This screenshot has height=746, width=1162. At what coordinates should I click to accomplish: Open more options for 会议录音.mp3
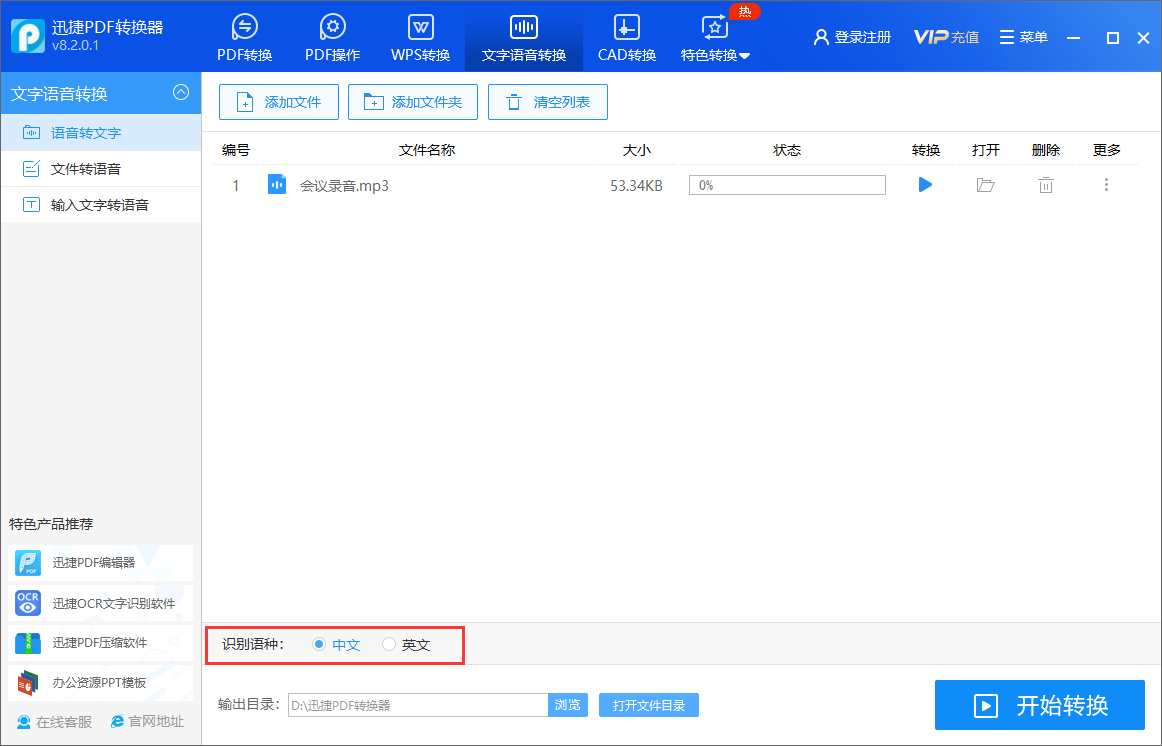[1106, 185]
